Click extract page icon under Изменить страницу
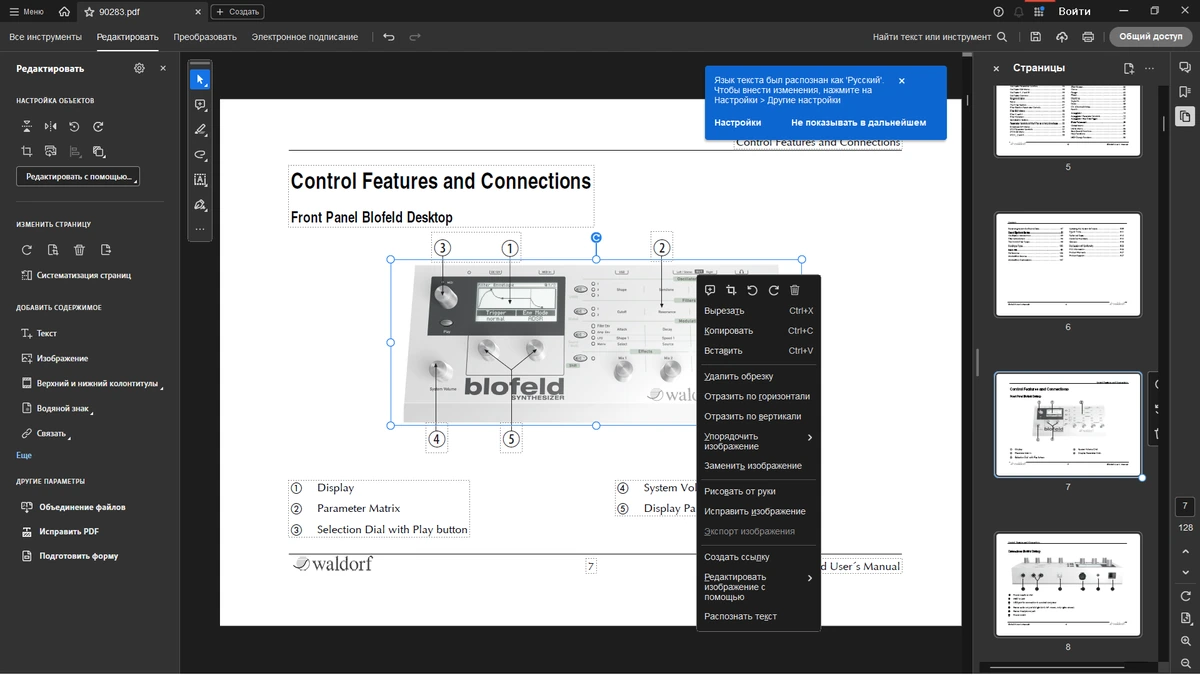Image resolution: width=1200 pixels, height=675 pixels. [x=53, y=250]
